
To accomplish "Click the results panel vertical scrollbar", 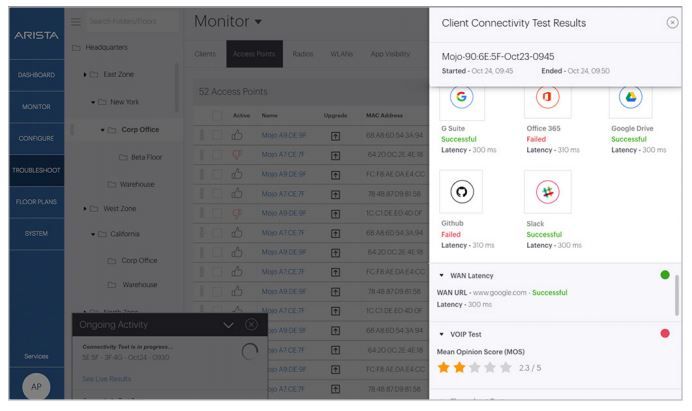I will pos(677,295).
